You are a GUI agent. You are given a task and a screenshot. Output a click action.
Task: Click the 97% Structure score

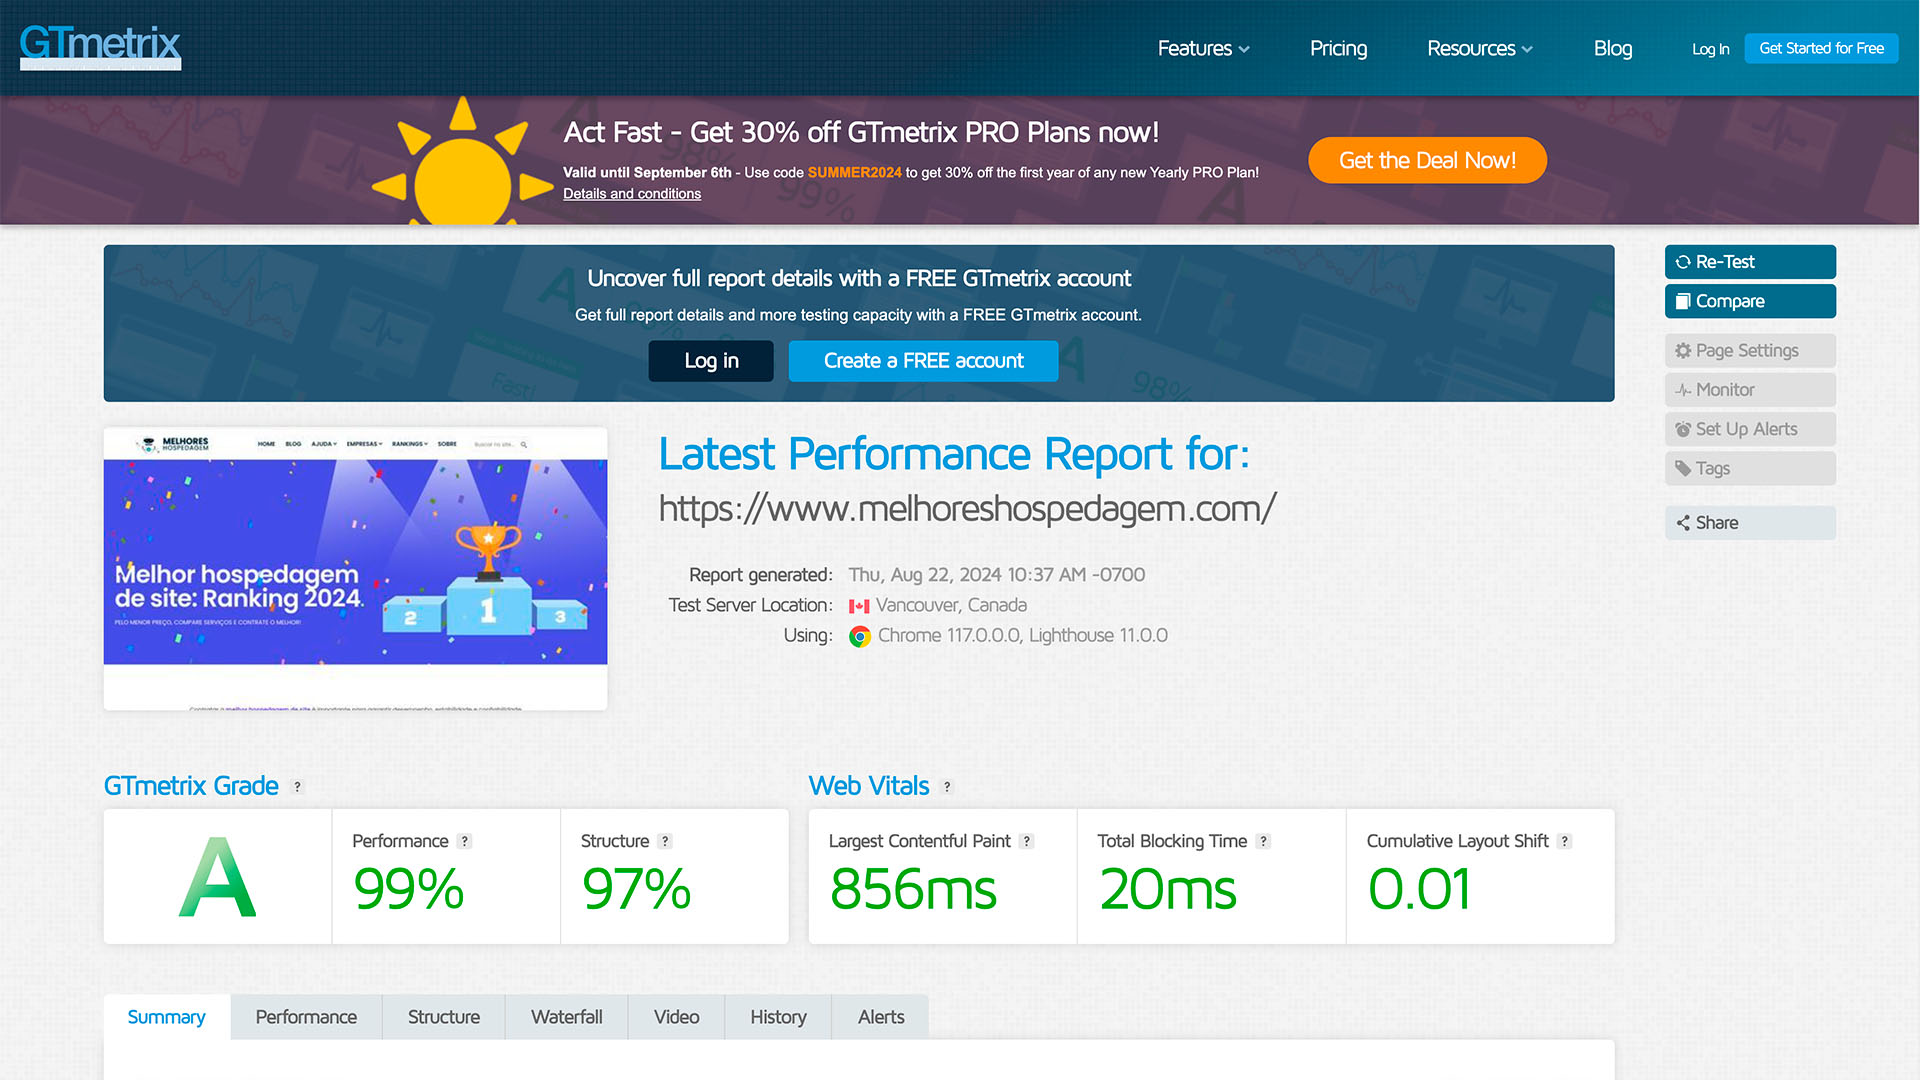click(637, 889)
